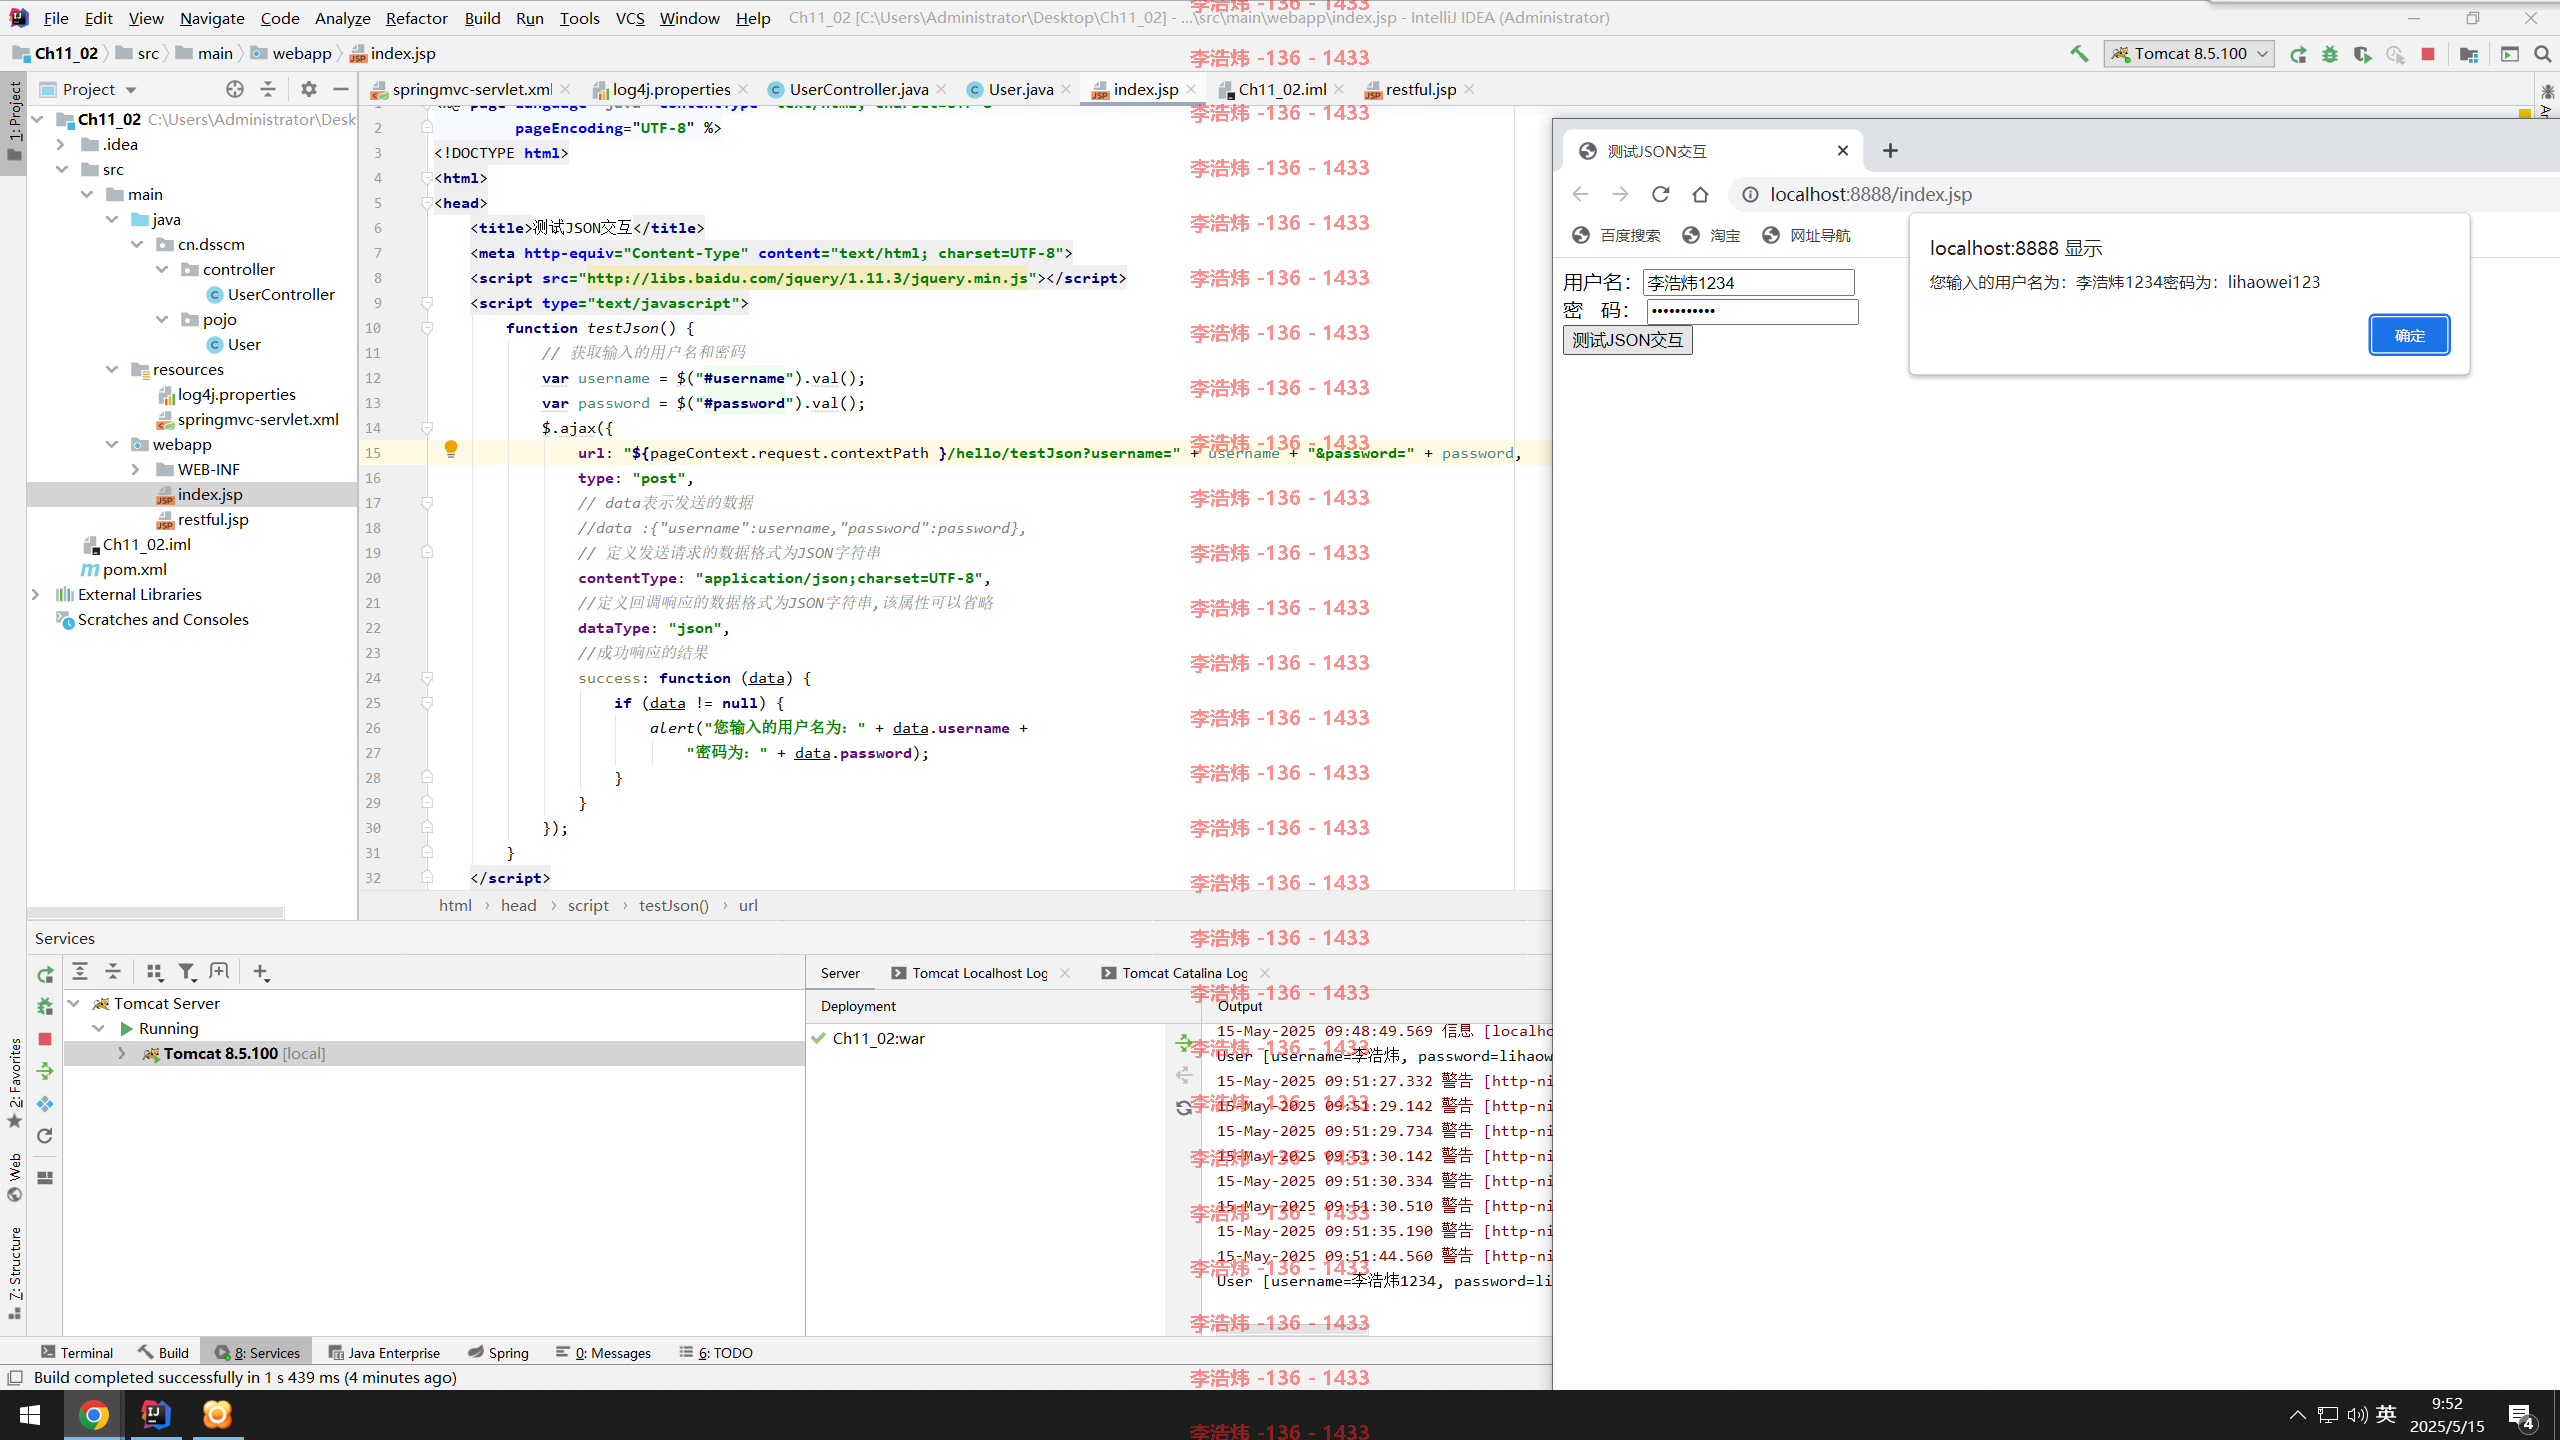Click the 密码 password field
Image resolution: width=2560 pixels, height=1440 pixels.
[x=1752, y=311]
